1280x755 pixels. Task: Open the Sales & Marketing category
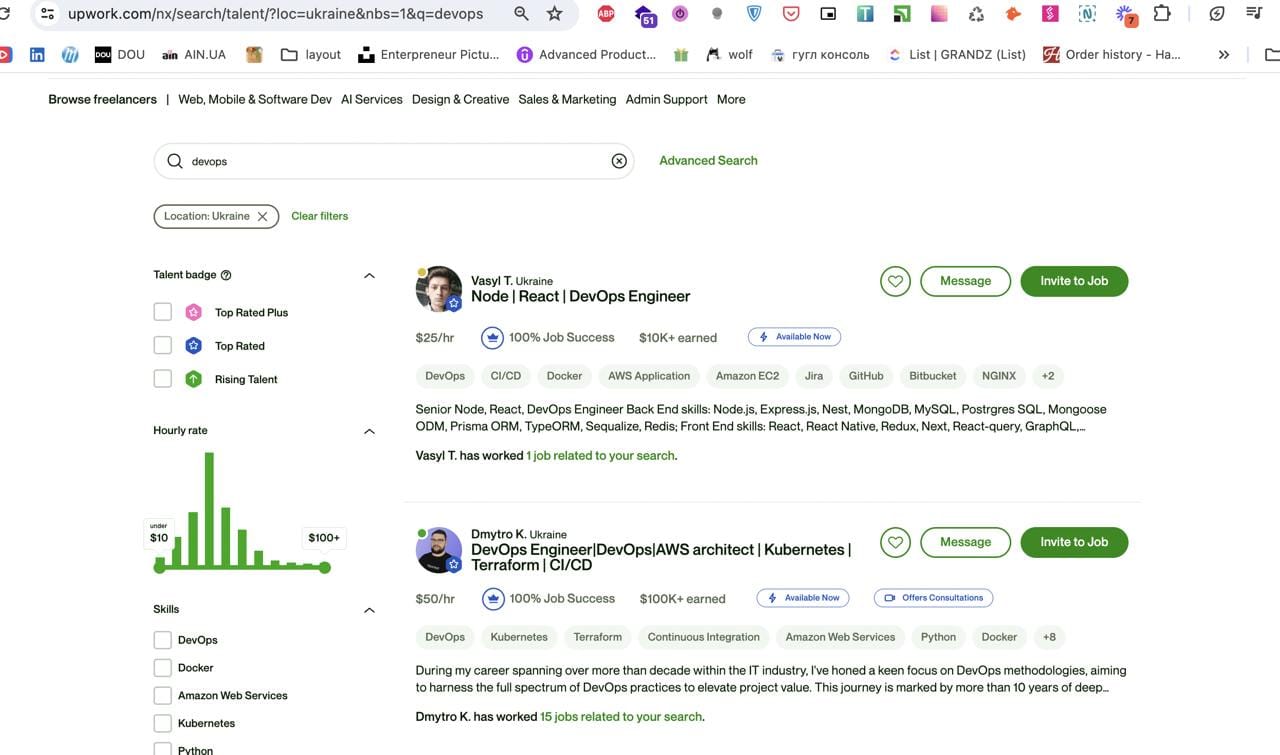click(x=567, y=99)
